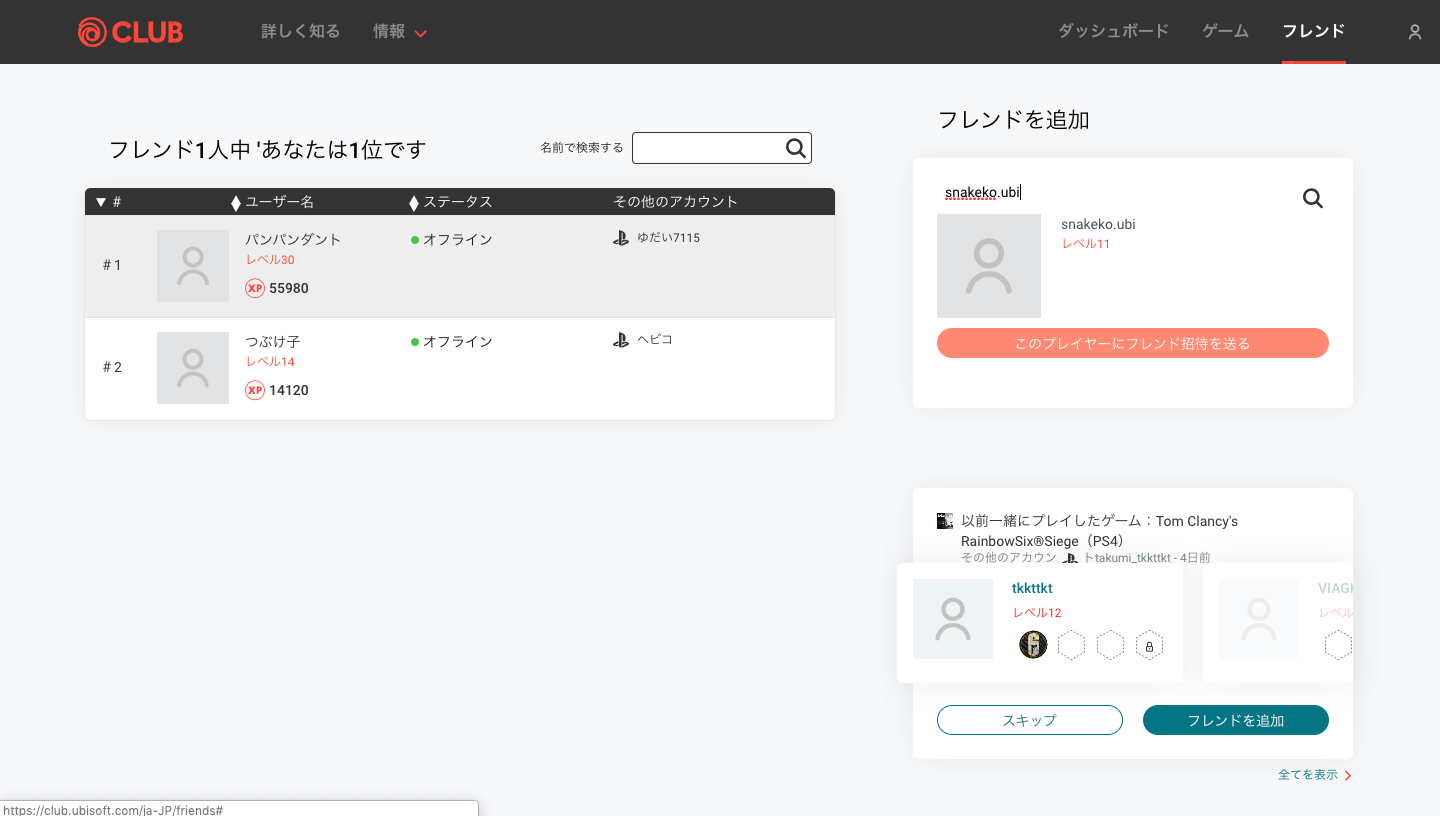Click the レベル11 text under snakeko.ubi
Screen dimensions: 1440x816
[x=1085, y=244]
